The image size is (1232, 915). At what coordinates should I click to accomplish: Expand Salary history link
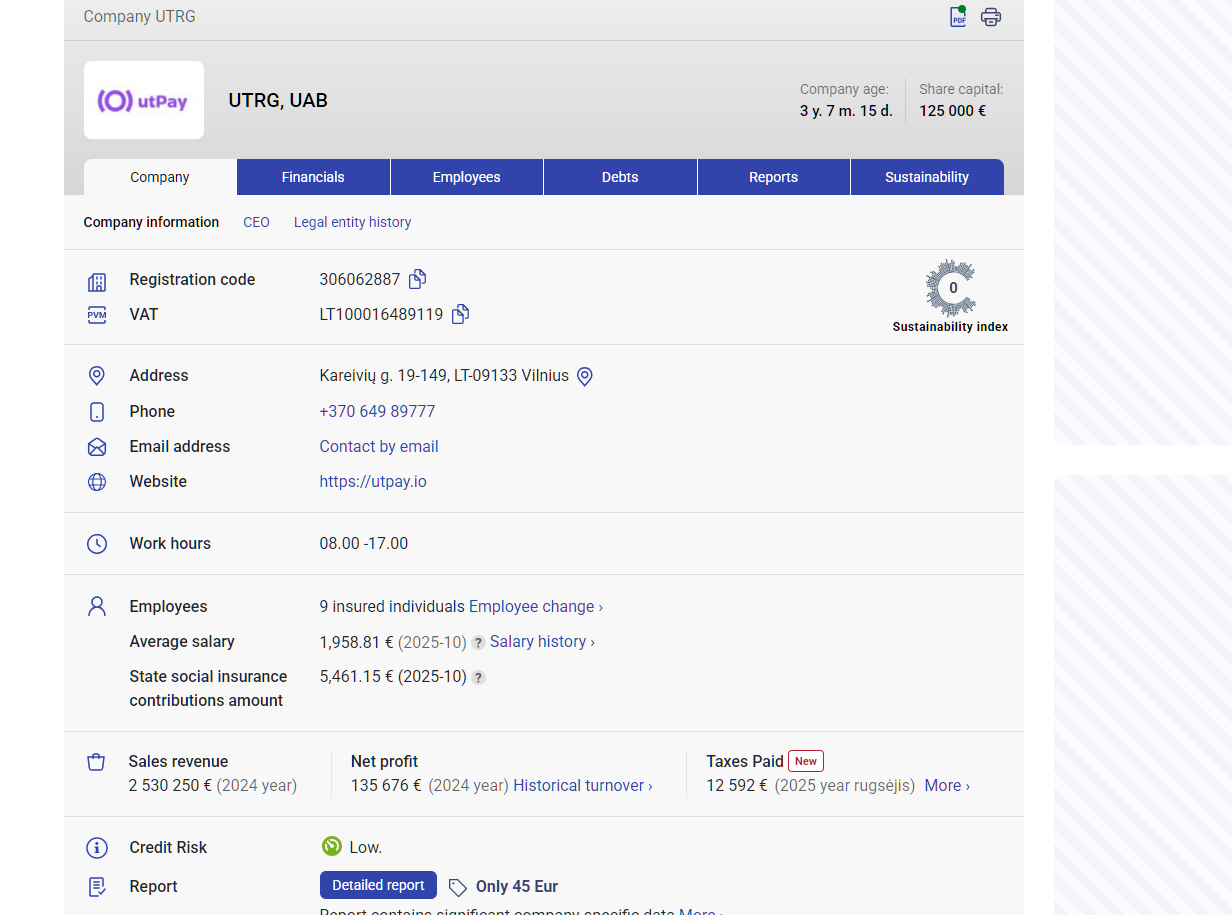click(x=541, y=642)
